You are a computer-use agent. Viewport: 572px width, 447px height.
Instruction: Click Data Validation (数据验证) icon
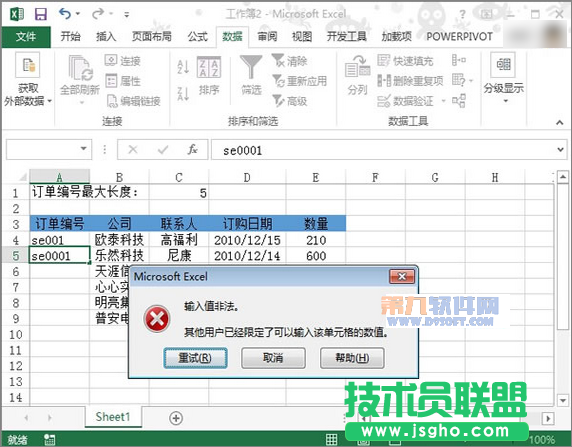(405, 101)
